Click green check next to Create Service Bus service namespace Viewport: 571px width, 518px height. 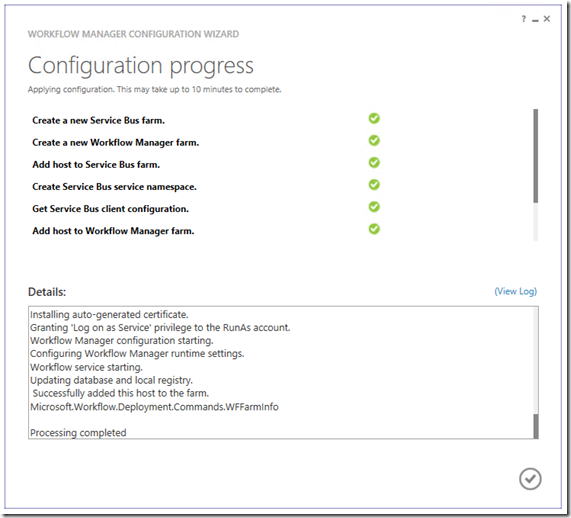click(374, 185)
